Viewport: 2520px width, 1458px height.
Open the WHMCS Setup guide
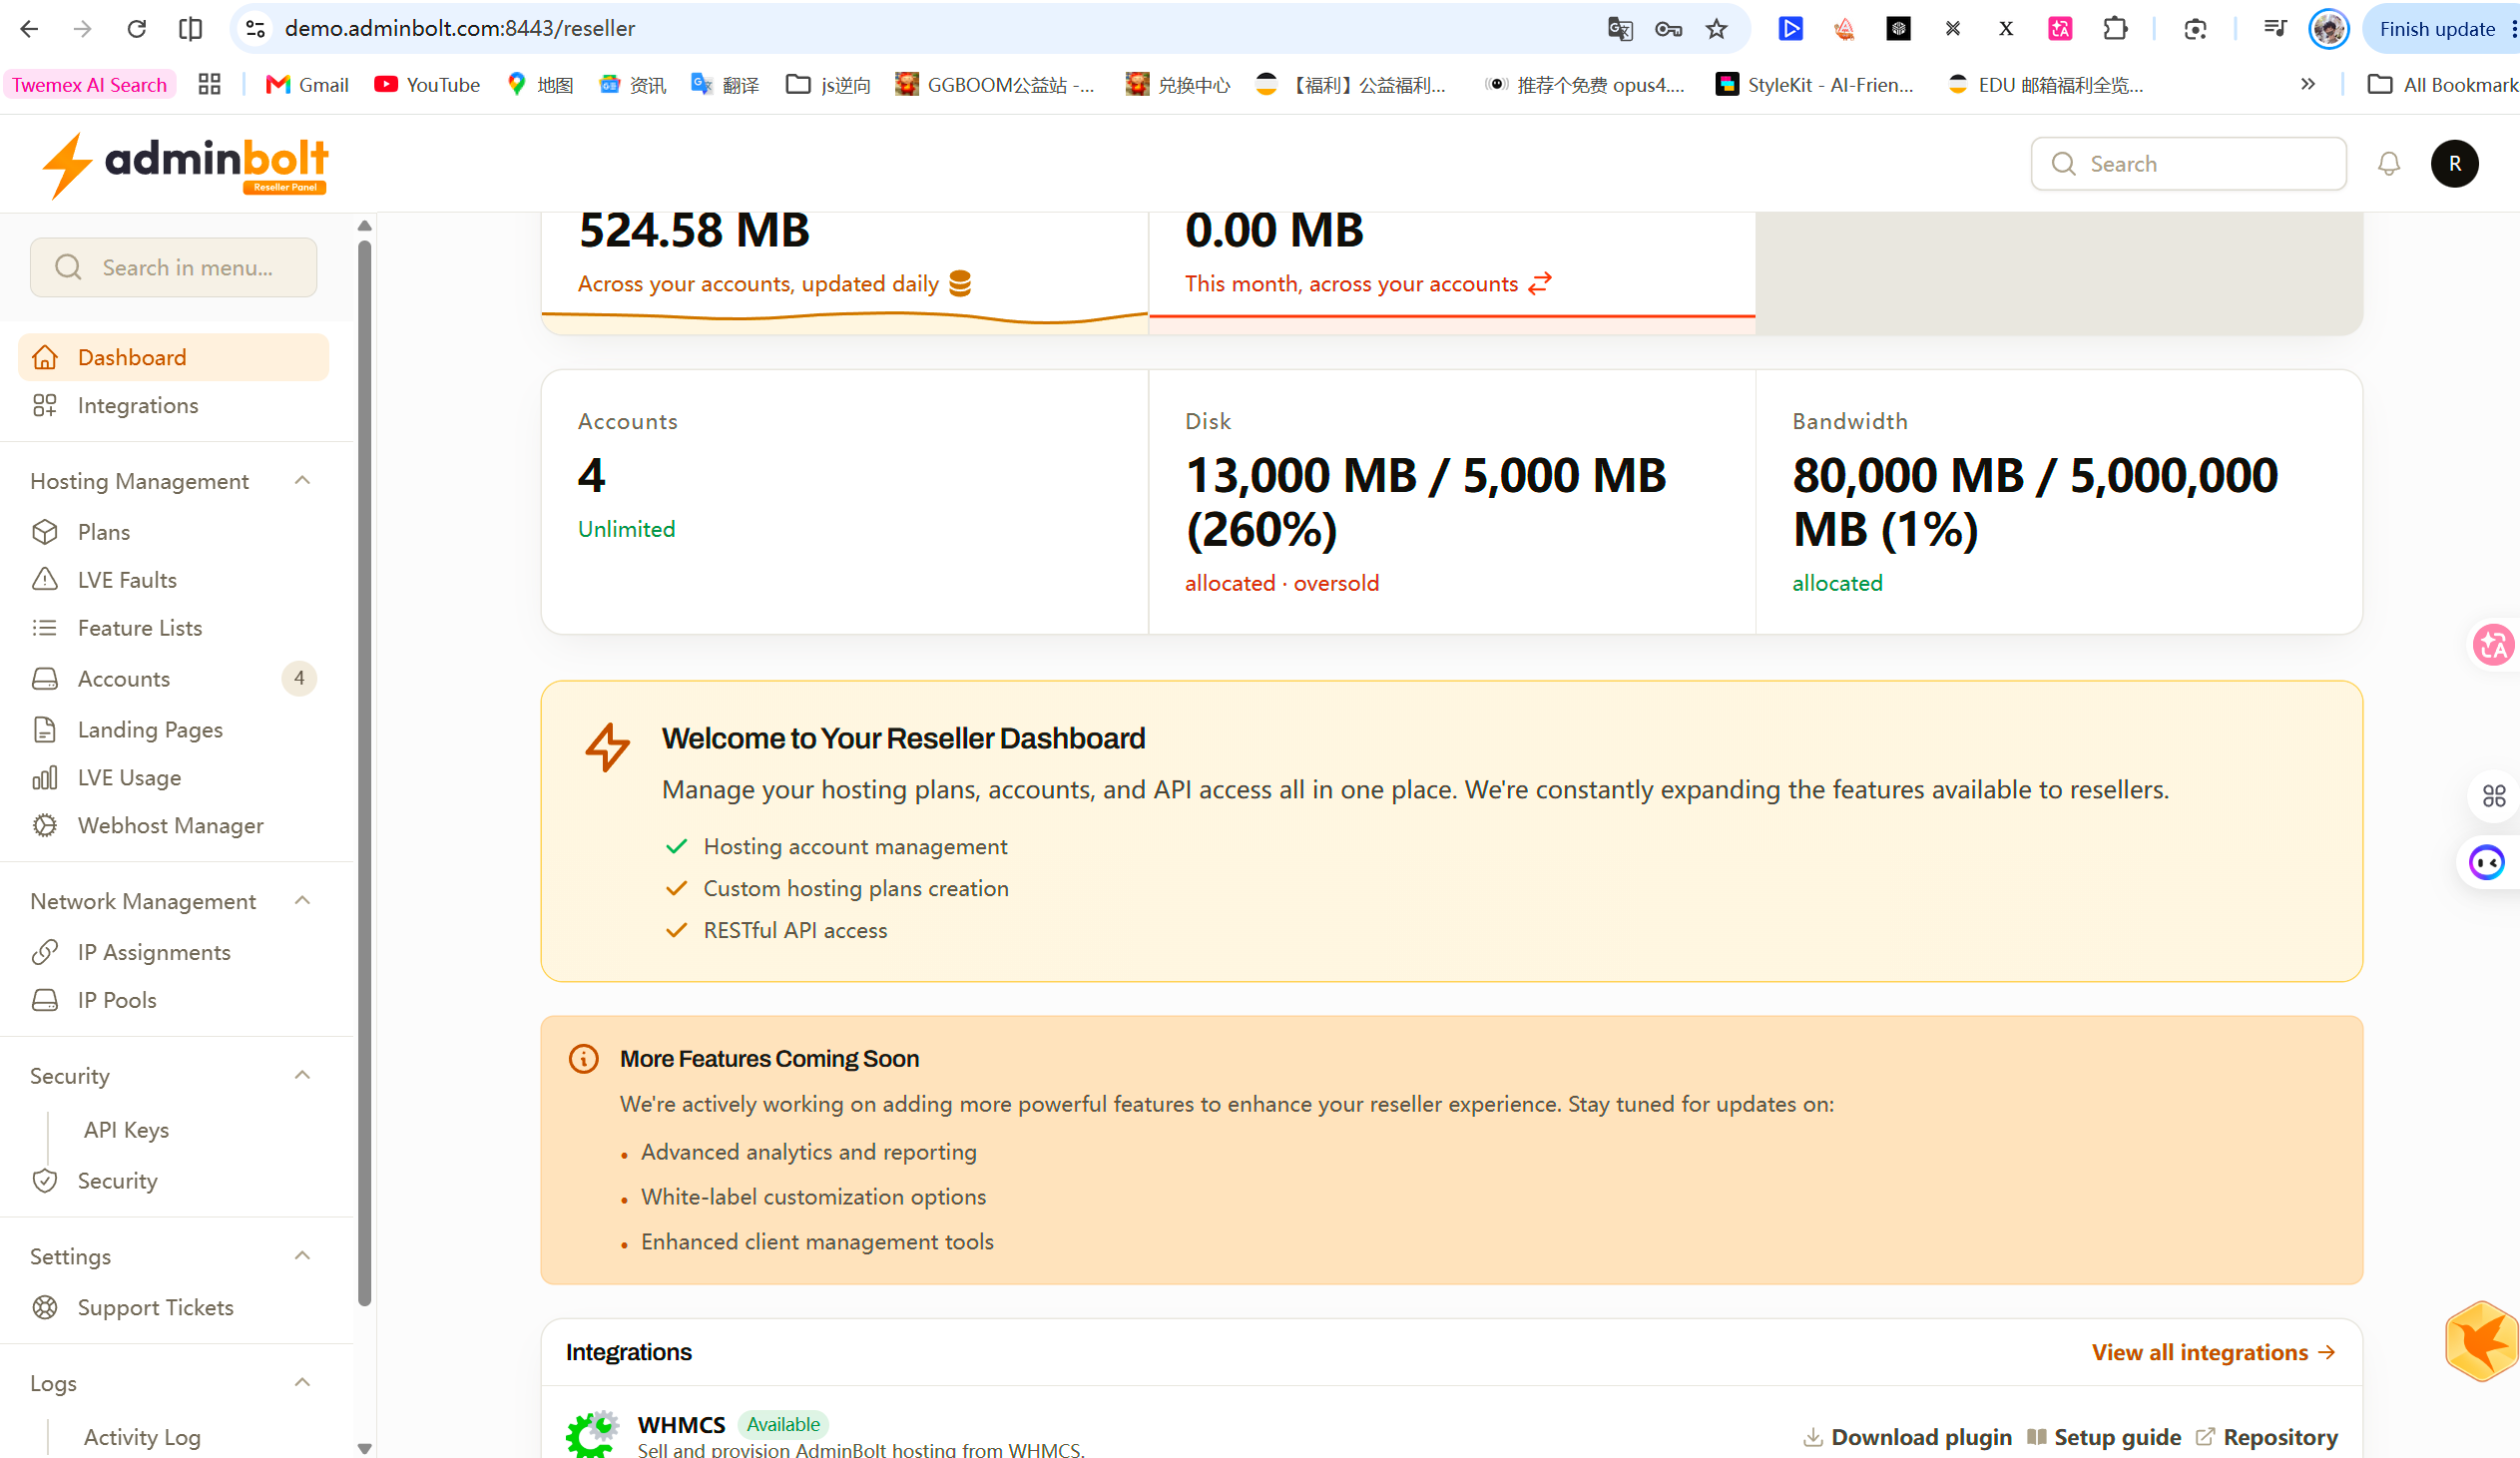click(x=2104, y=1437)
